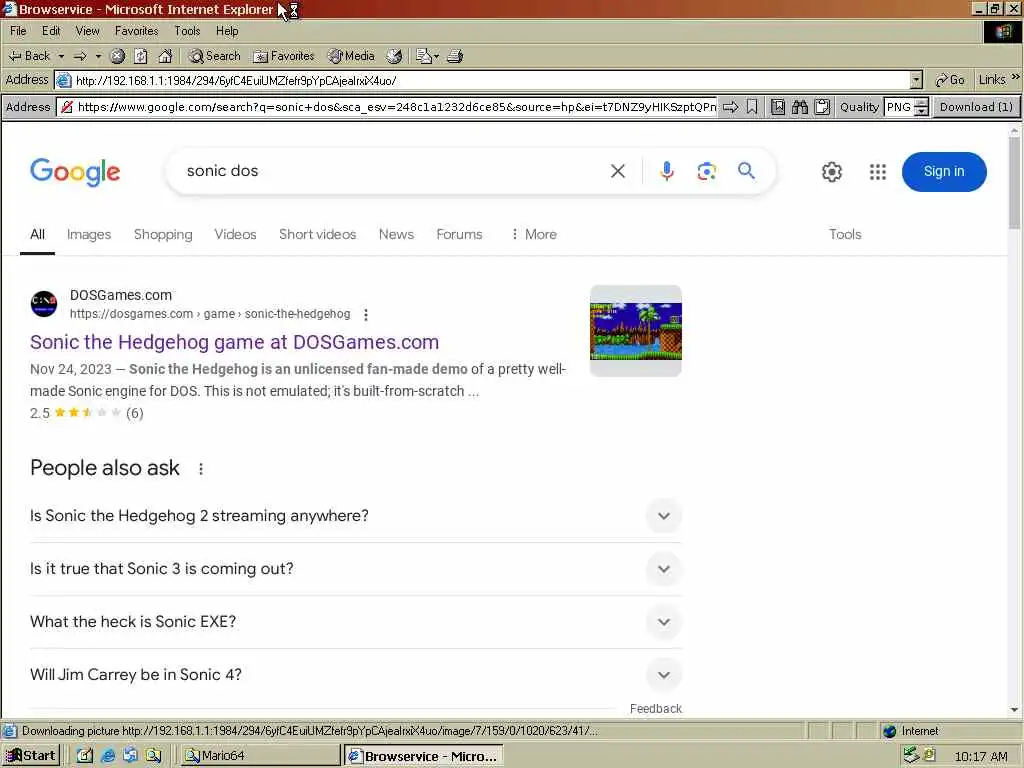Click the Google logo

click(75, 172)
